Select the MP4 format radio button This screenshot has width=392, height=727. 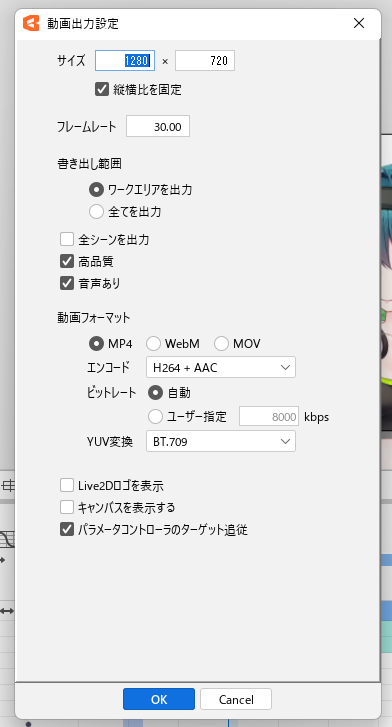(96, 344)
